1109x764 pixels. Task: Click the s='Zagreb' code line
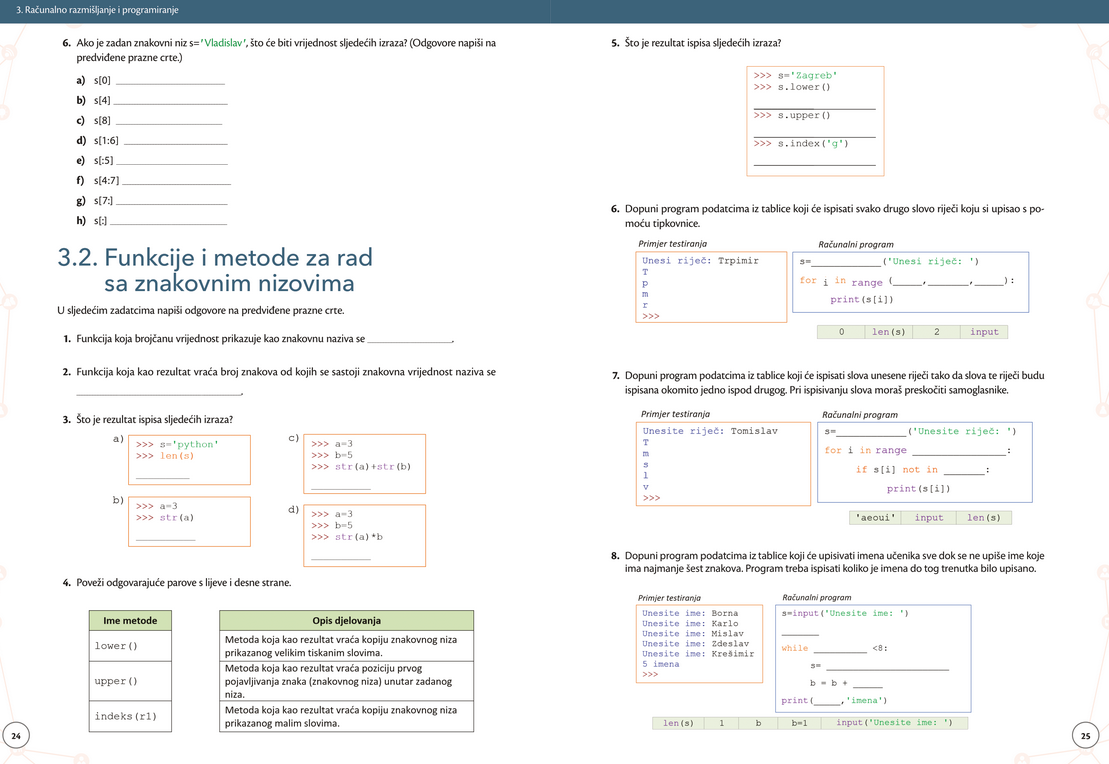coord(795,75)
